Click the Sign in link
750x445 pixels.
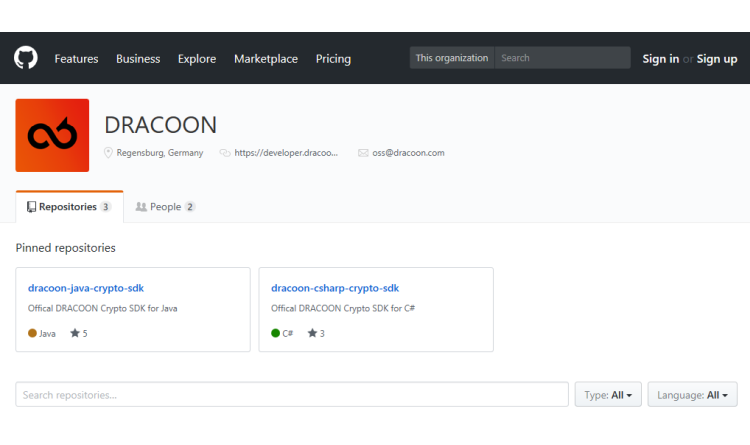point(660,59)
